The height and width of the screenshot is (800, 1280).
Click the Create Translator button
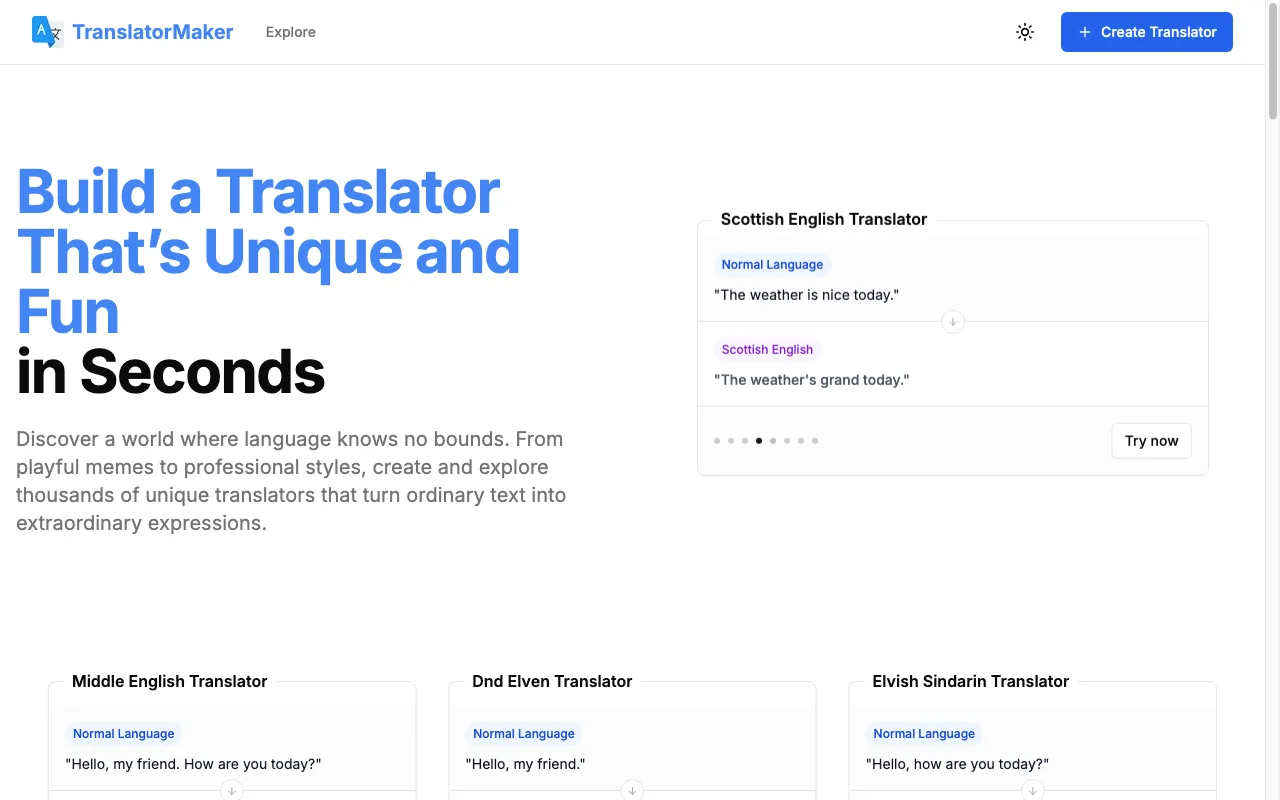1147,32
